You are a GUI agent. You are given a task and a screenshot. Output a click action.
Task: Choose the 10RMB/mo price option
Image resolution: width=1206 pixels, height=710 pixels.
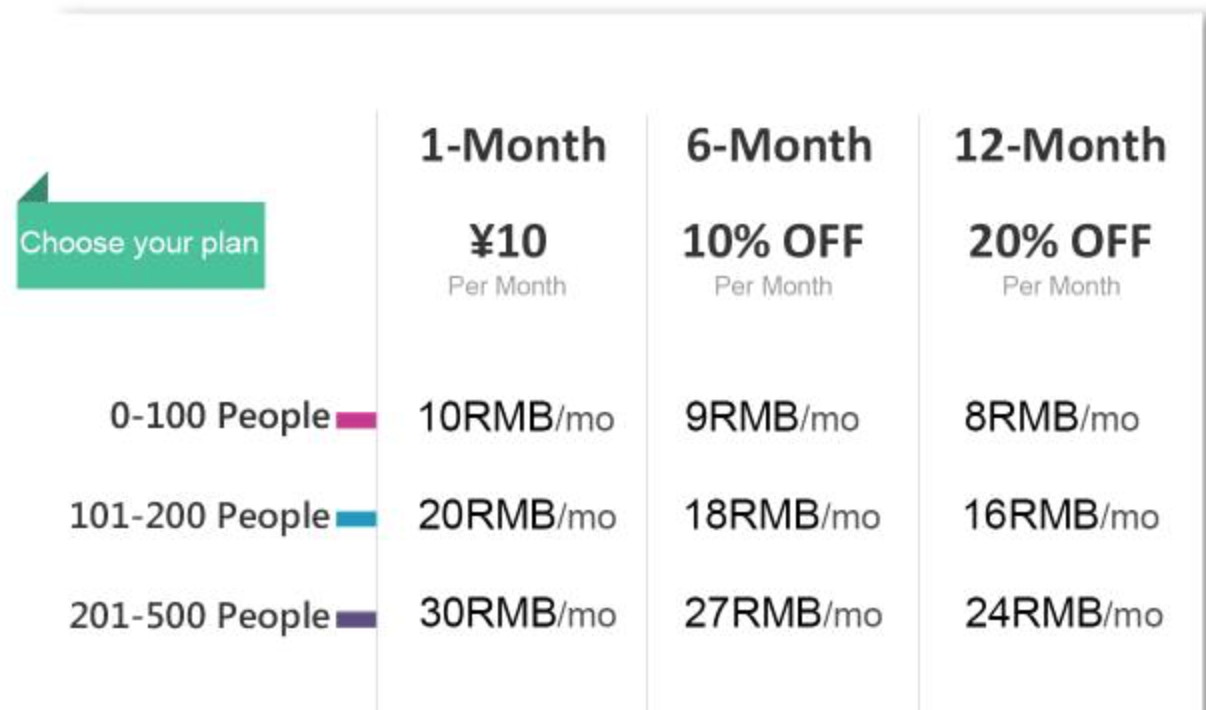click(516, 417)
